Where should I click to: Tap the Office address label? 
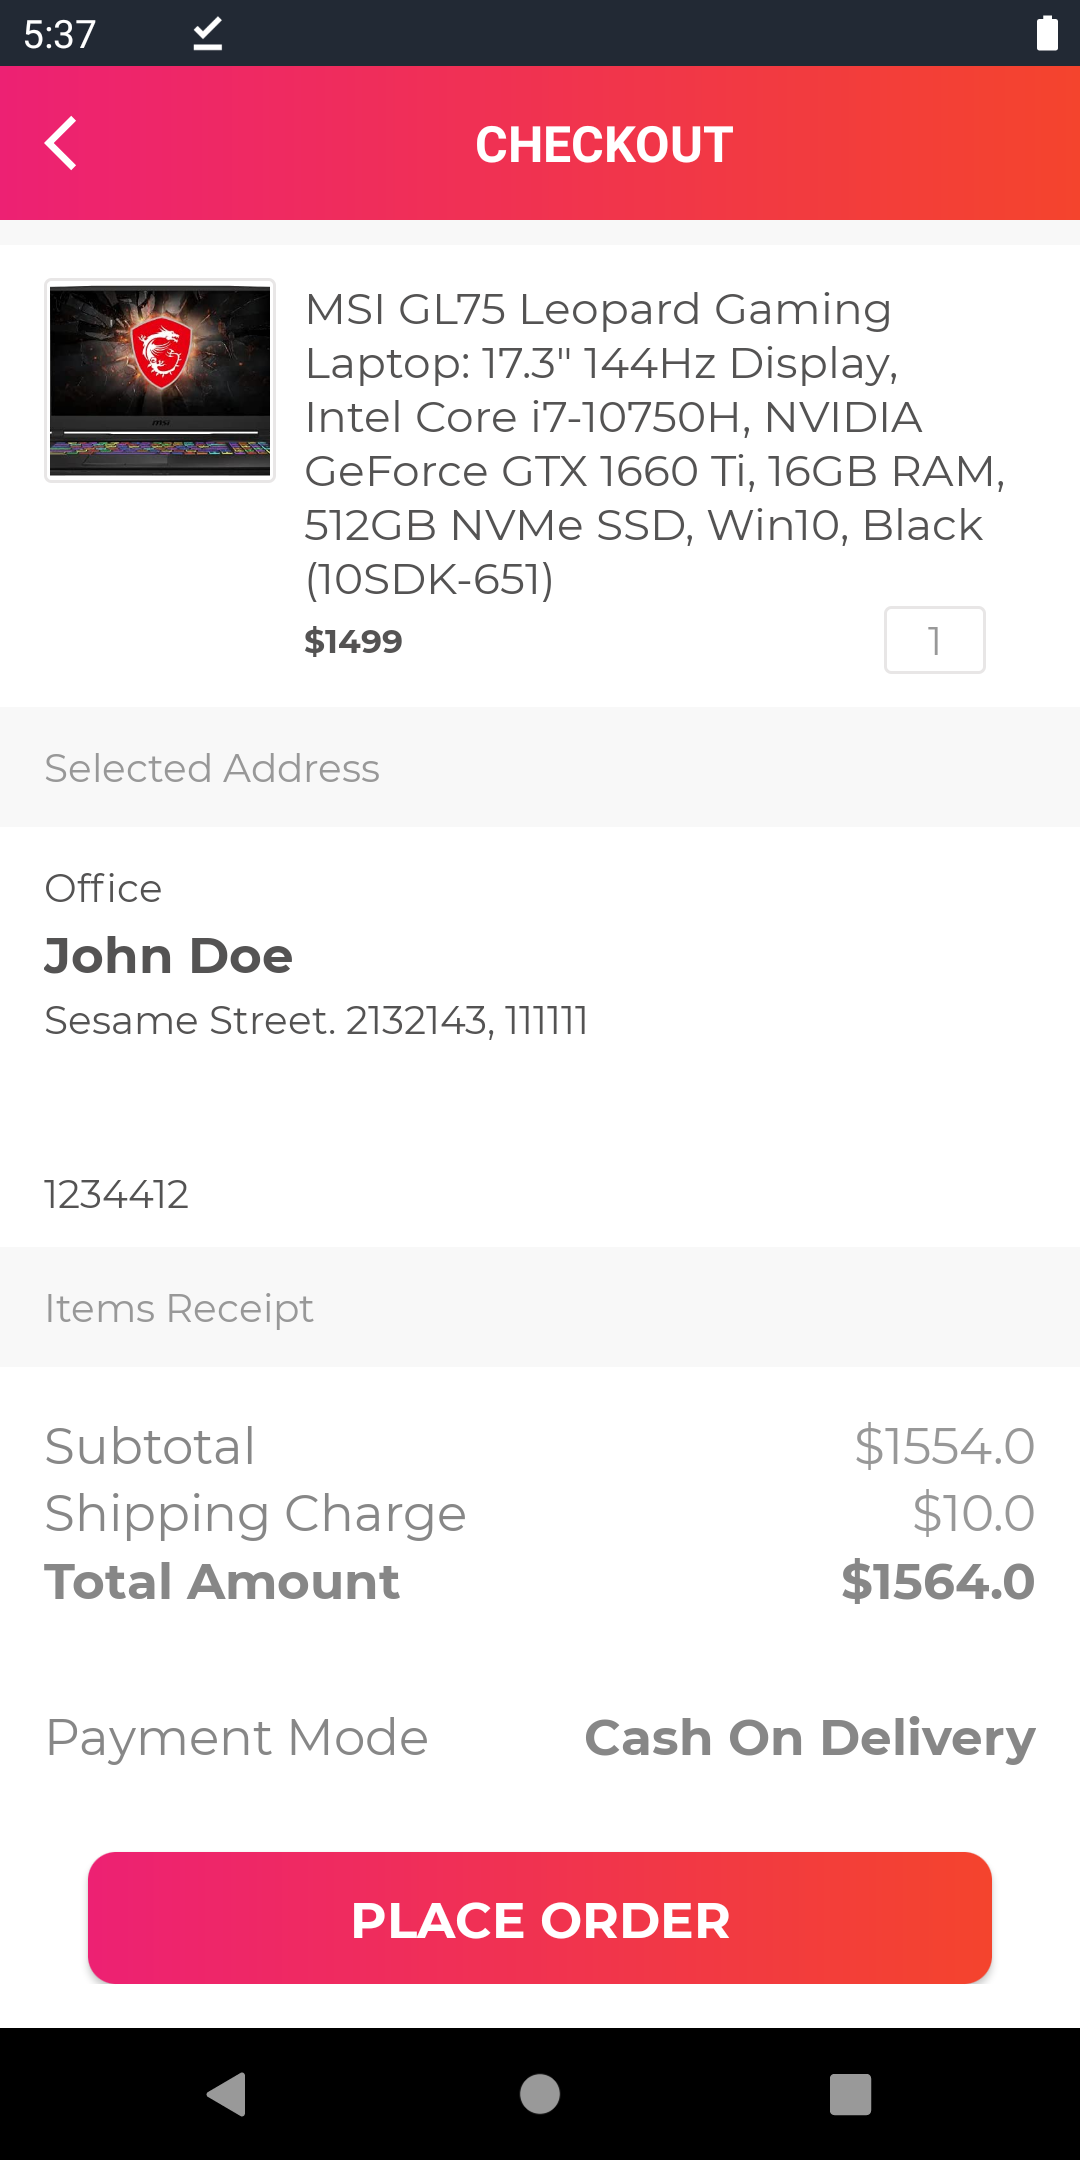pyautogui.click(x=103, y=888)
